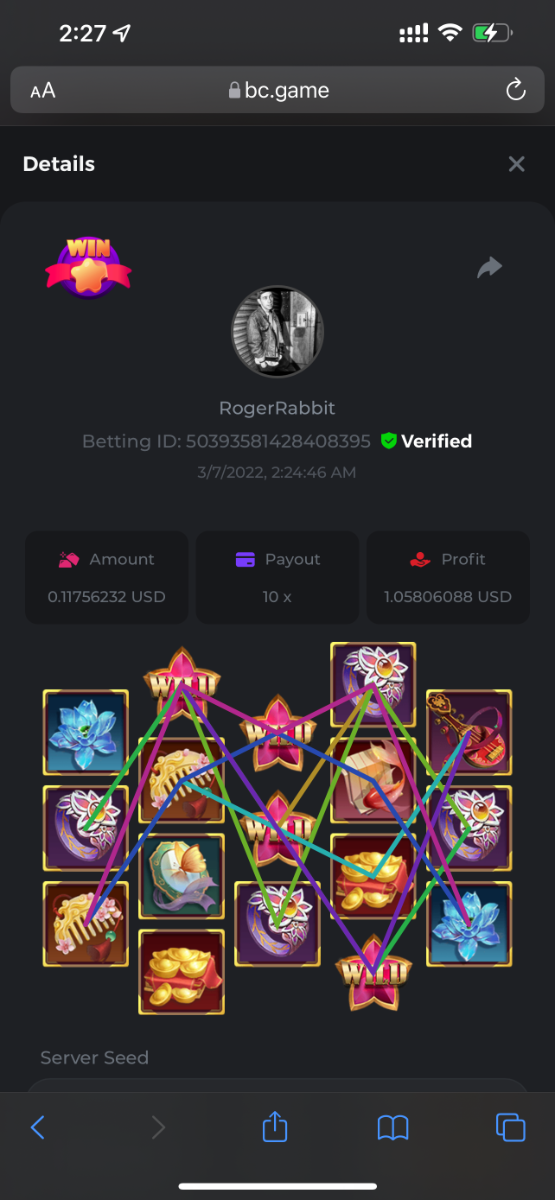Image resolution: width=555 pixels, height=1200 pixels.
Task: Tap the bc.game address bar
Action: pyautogui.click(x=277, y=91)
